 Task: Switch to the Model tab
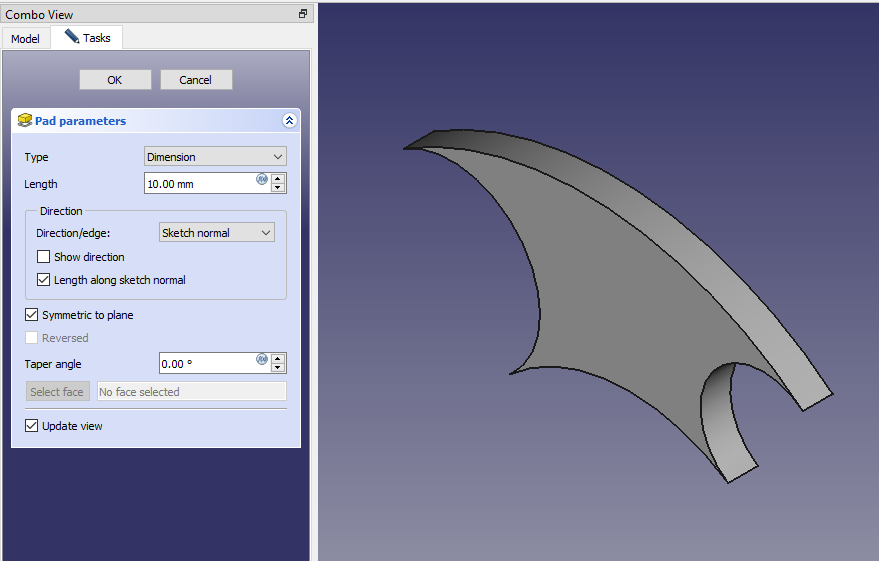(x=25, y=39)
